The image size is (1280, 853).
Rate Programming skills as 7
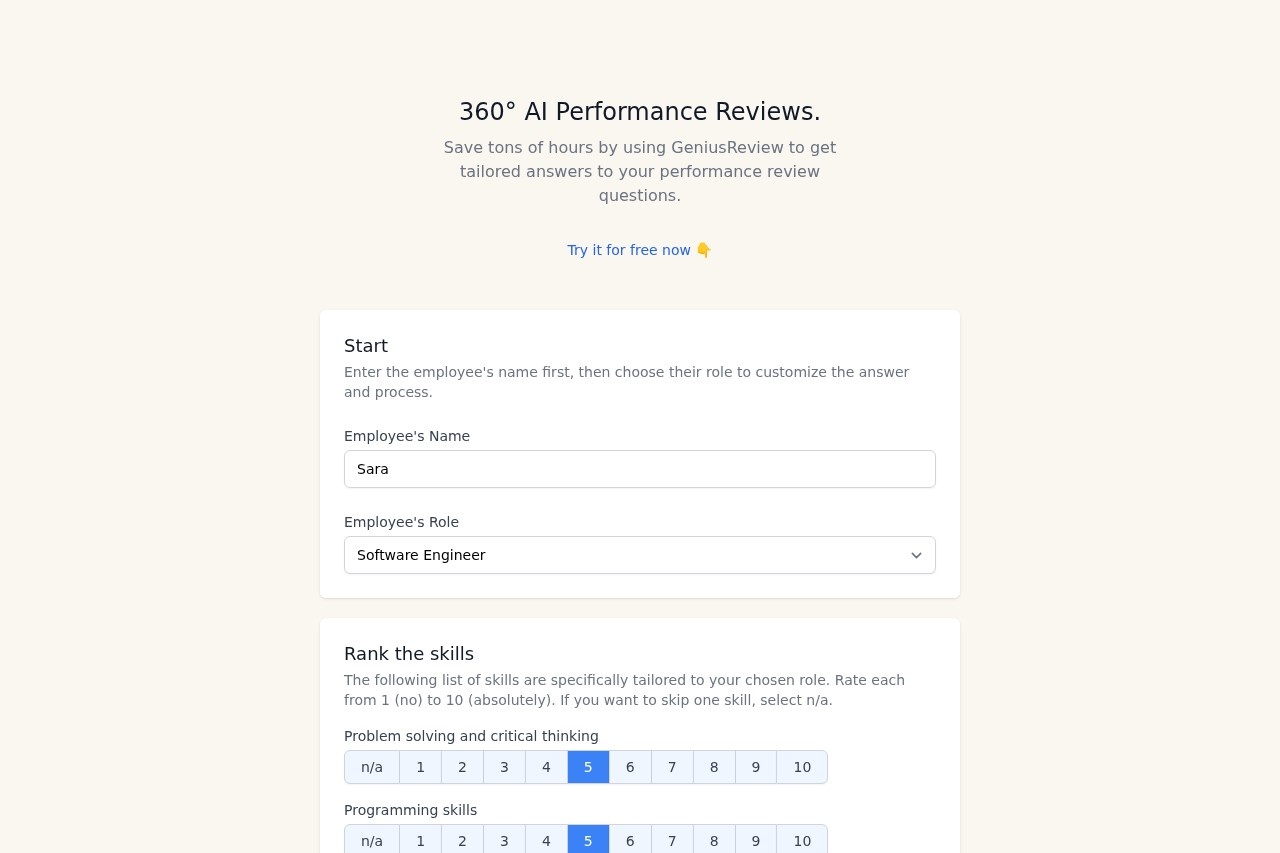(x=671, y=841)
